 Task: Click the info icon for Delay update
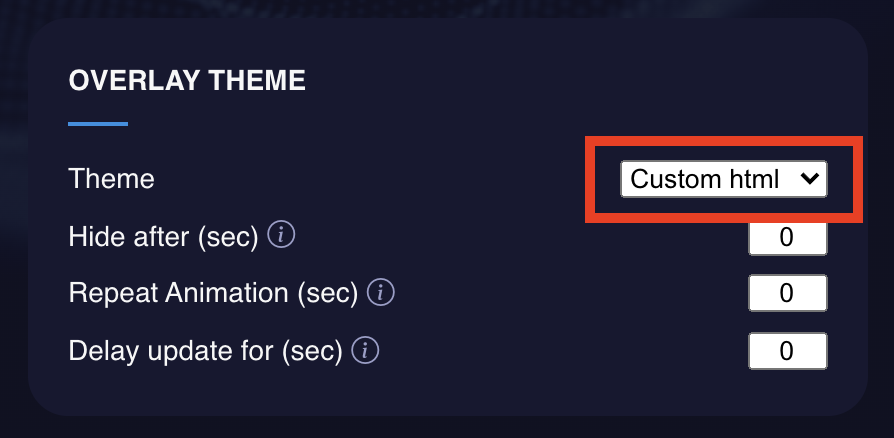365,350
